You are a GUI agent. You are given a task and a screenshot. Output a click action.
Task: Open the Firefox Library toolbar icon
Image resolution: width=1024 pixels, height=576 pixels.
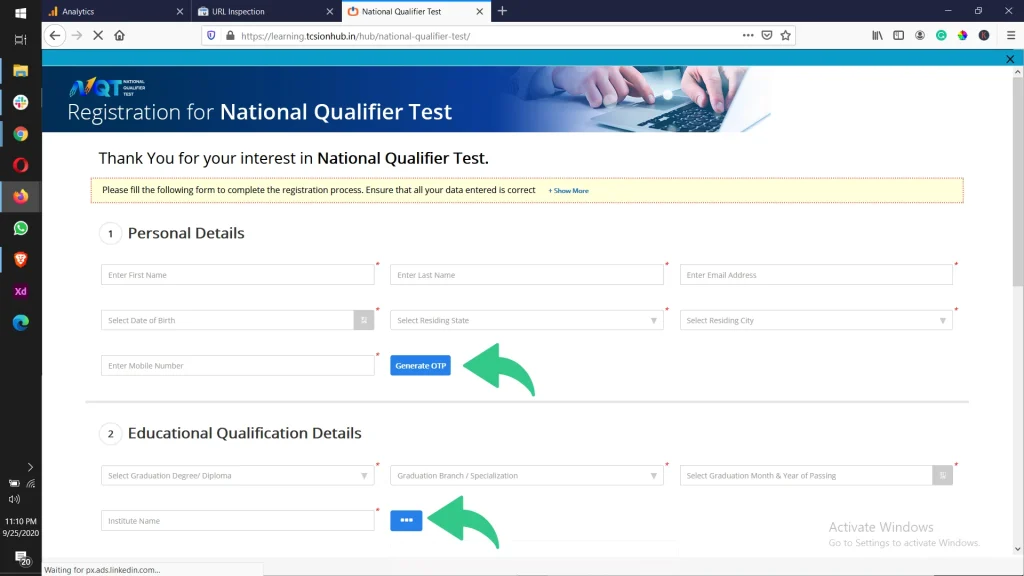[878, 35]
